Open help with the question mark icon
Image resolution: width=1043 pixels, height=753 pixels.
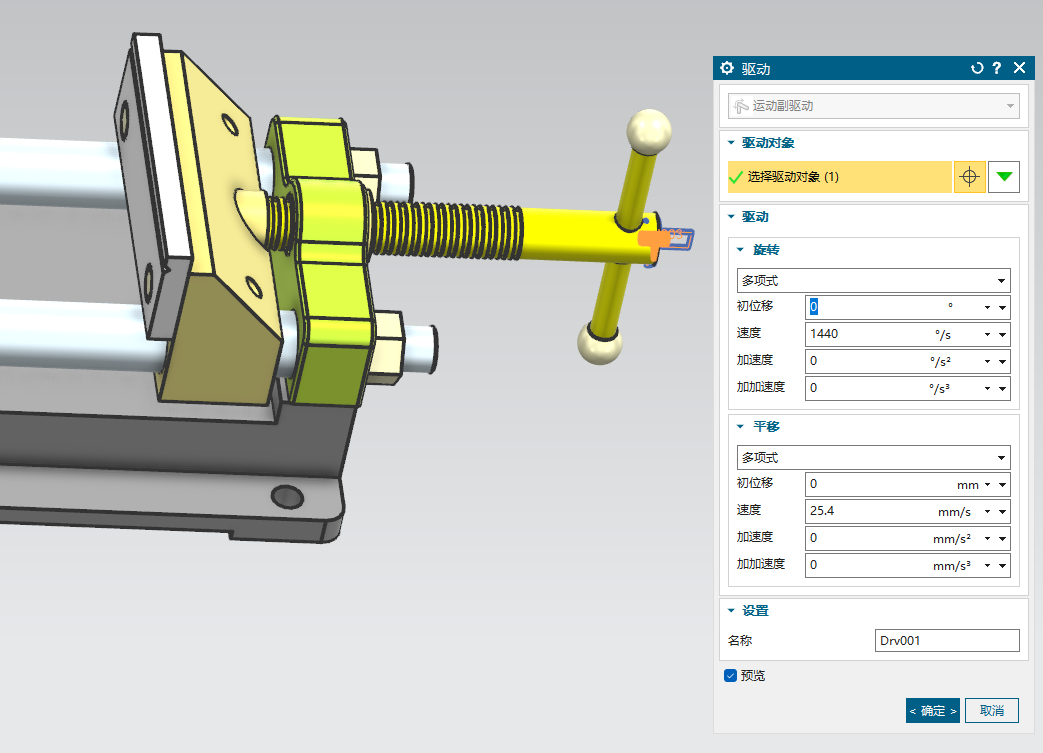point(997,68)
